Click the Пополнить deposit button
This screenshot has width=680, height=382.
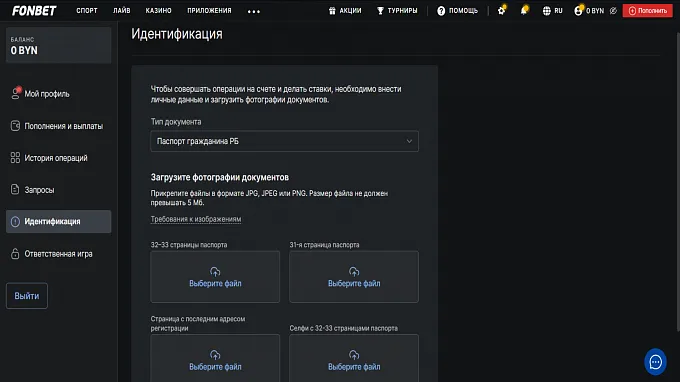[647, 11]
